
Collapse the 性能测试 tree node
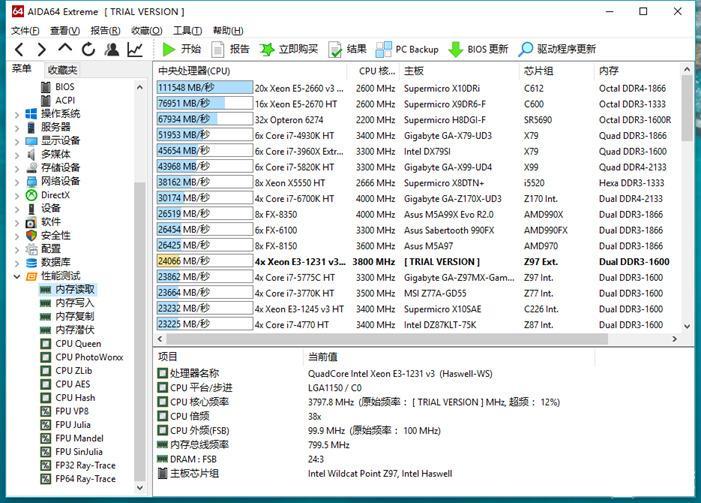[x=17, y=276]
